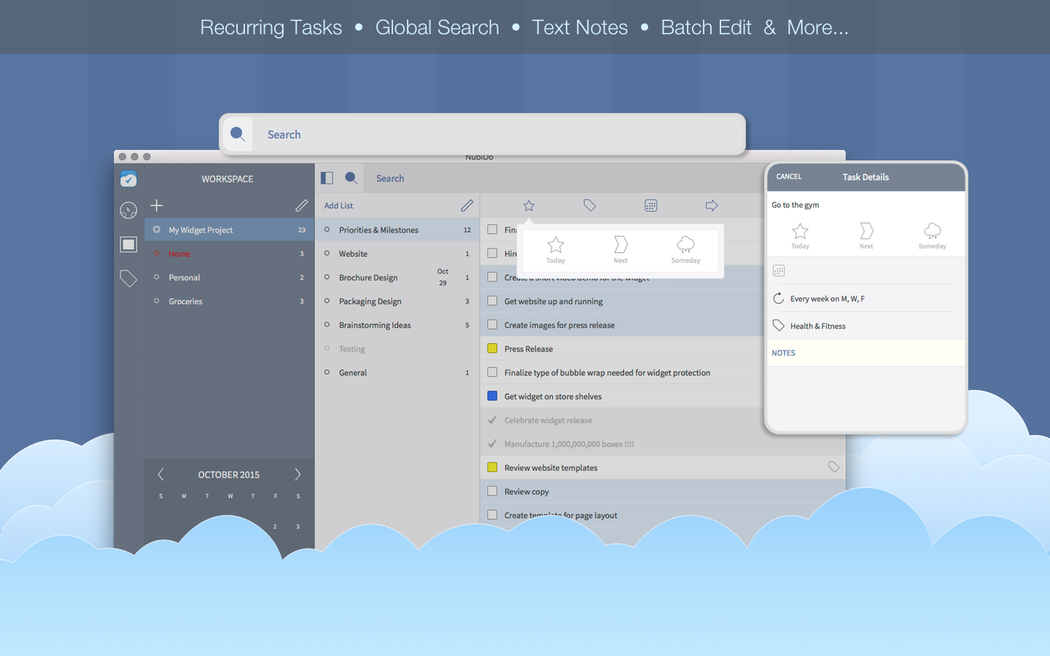The image size is (1050, 656).
Task: Click the clock icon in left sidebar
Action: click(128, 210)
